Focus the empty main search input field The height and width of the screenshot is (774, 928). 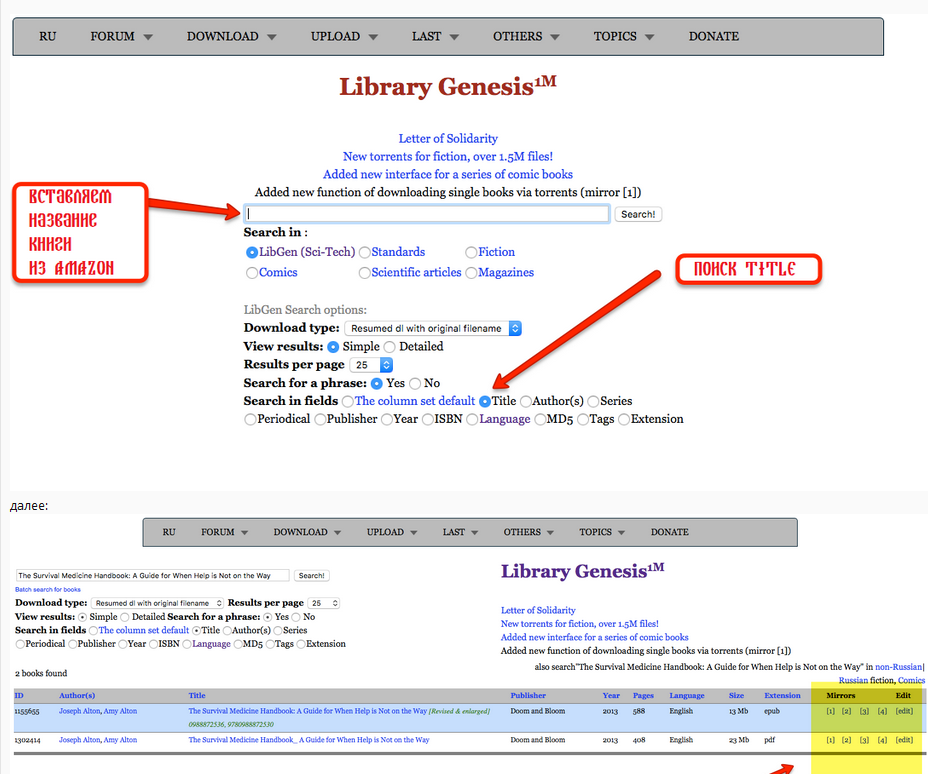(x=426, y=214)
